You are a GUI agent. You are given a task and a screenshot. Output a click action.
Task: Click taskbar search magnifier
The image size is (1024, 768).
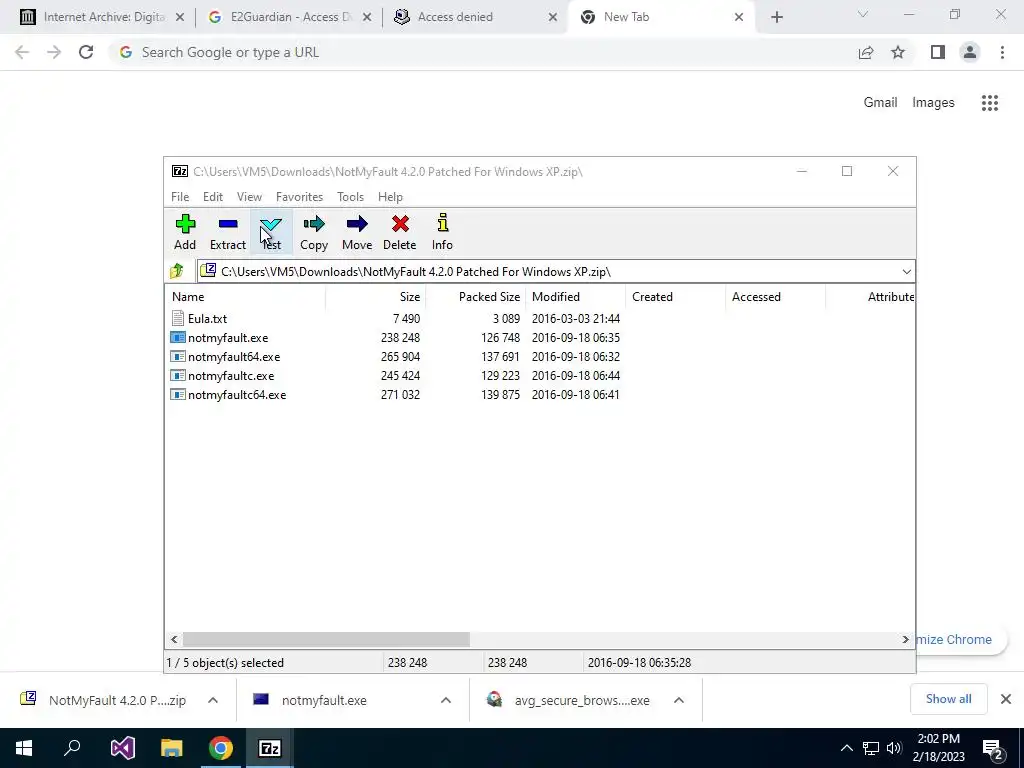click(72, 748)
